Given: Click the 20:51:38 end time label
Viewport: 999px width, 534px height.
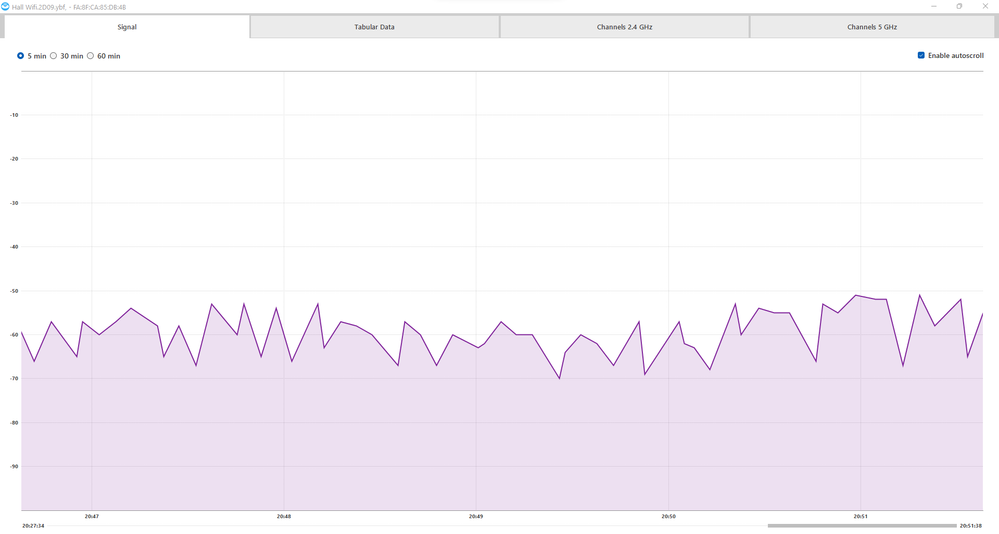Looking at the screenshot, I should 970,525.
